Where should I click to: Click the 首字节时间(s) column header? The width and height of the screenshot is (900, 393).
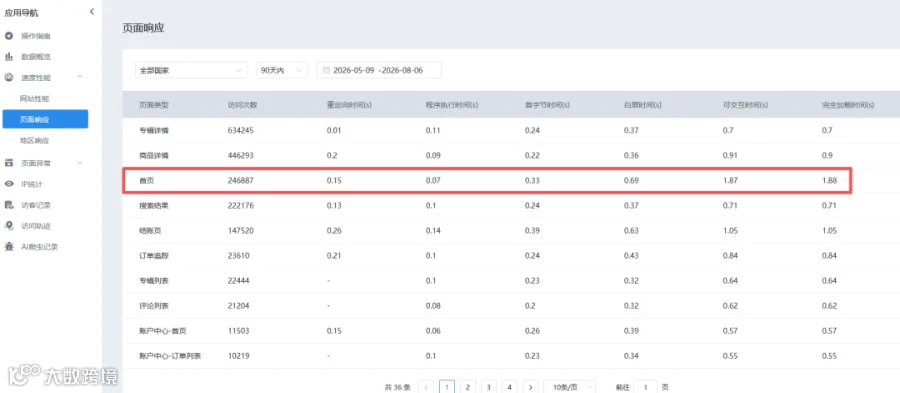[547, 105]
